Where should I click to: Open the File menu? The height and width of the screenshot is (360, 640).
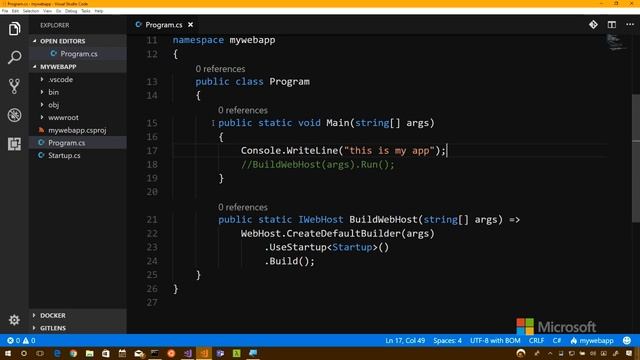pyautogui.click(x=5, y=11)
